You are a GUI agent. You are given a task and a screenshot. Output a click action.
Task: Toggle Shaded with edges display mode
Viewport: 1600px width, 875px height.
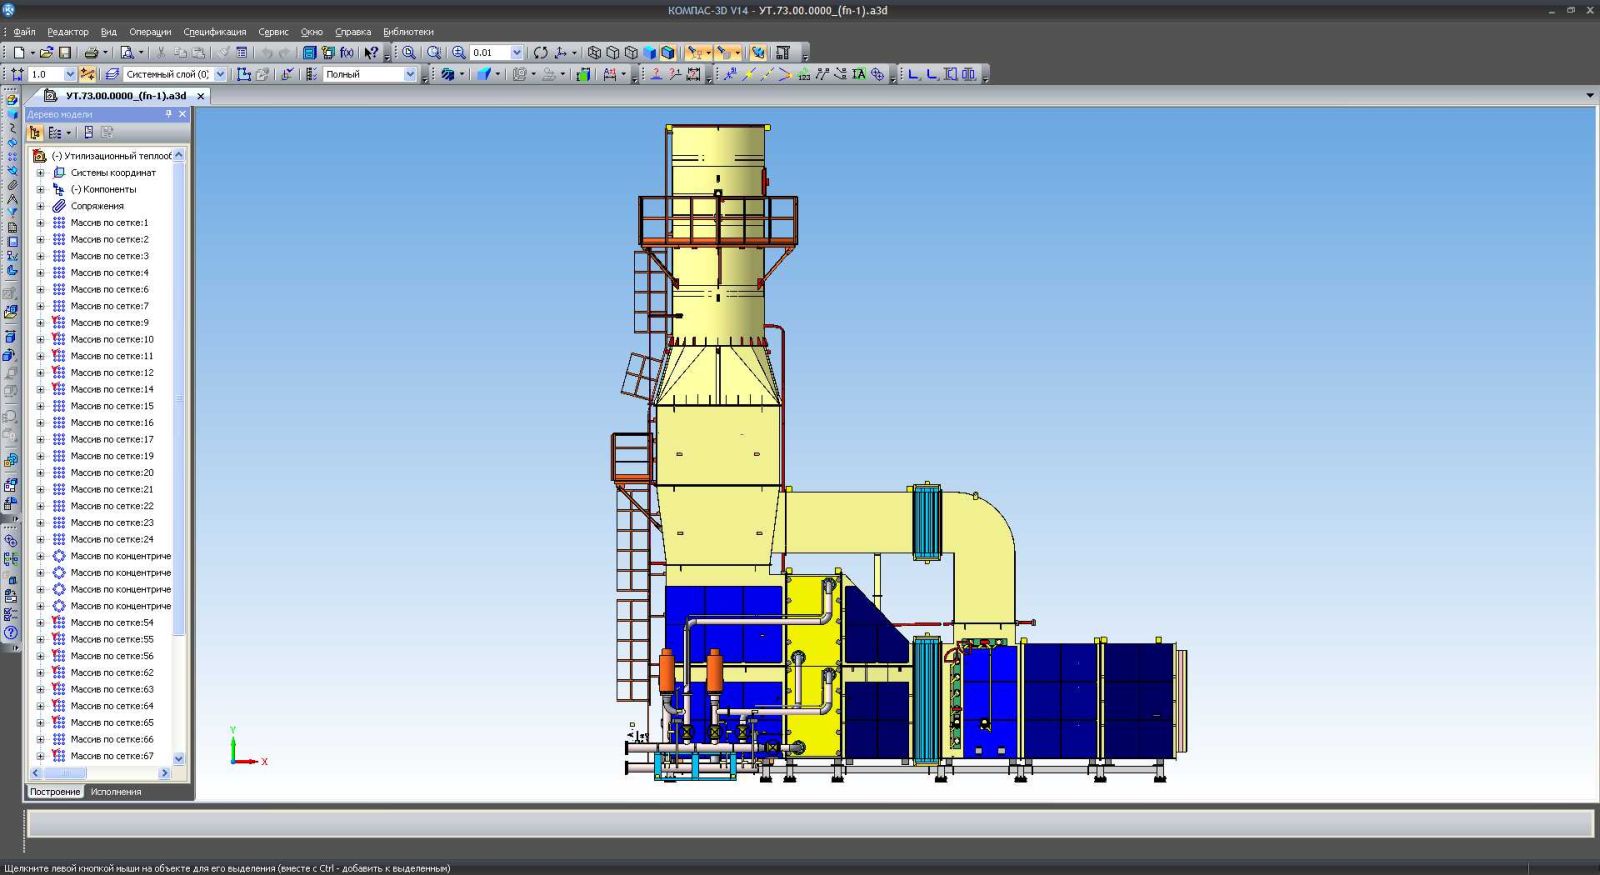point(668,52)
